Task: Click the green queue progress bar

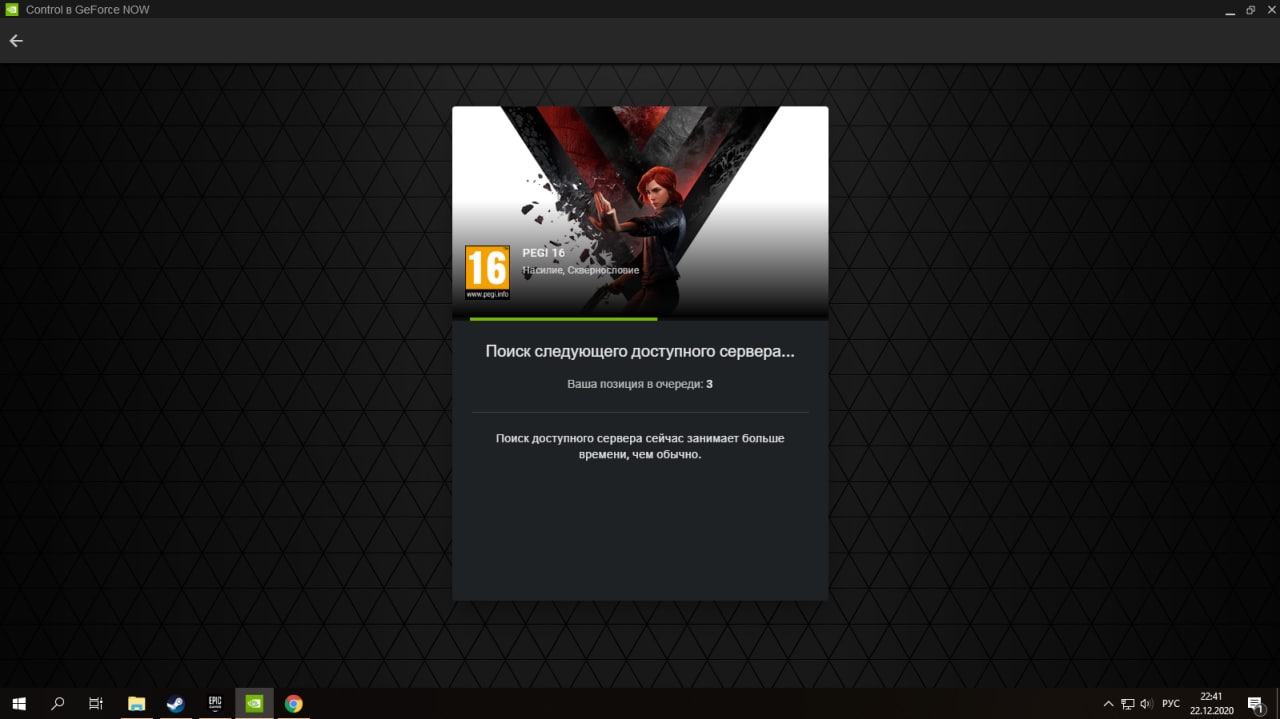Action: click(x=563, y=319)
